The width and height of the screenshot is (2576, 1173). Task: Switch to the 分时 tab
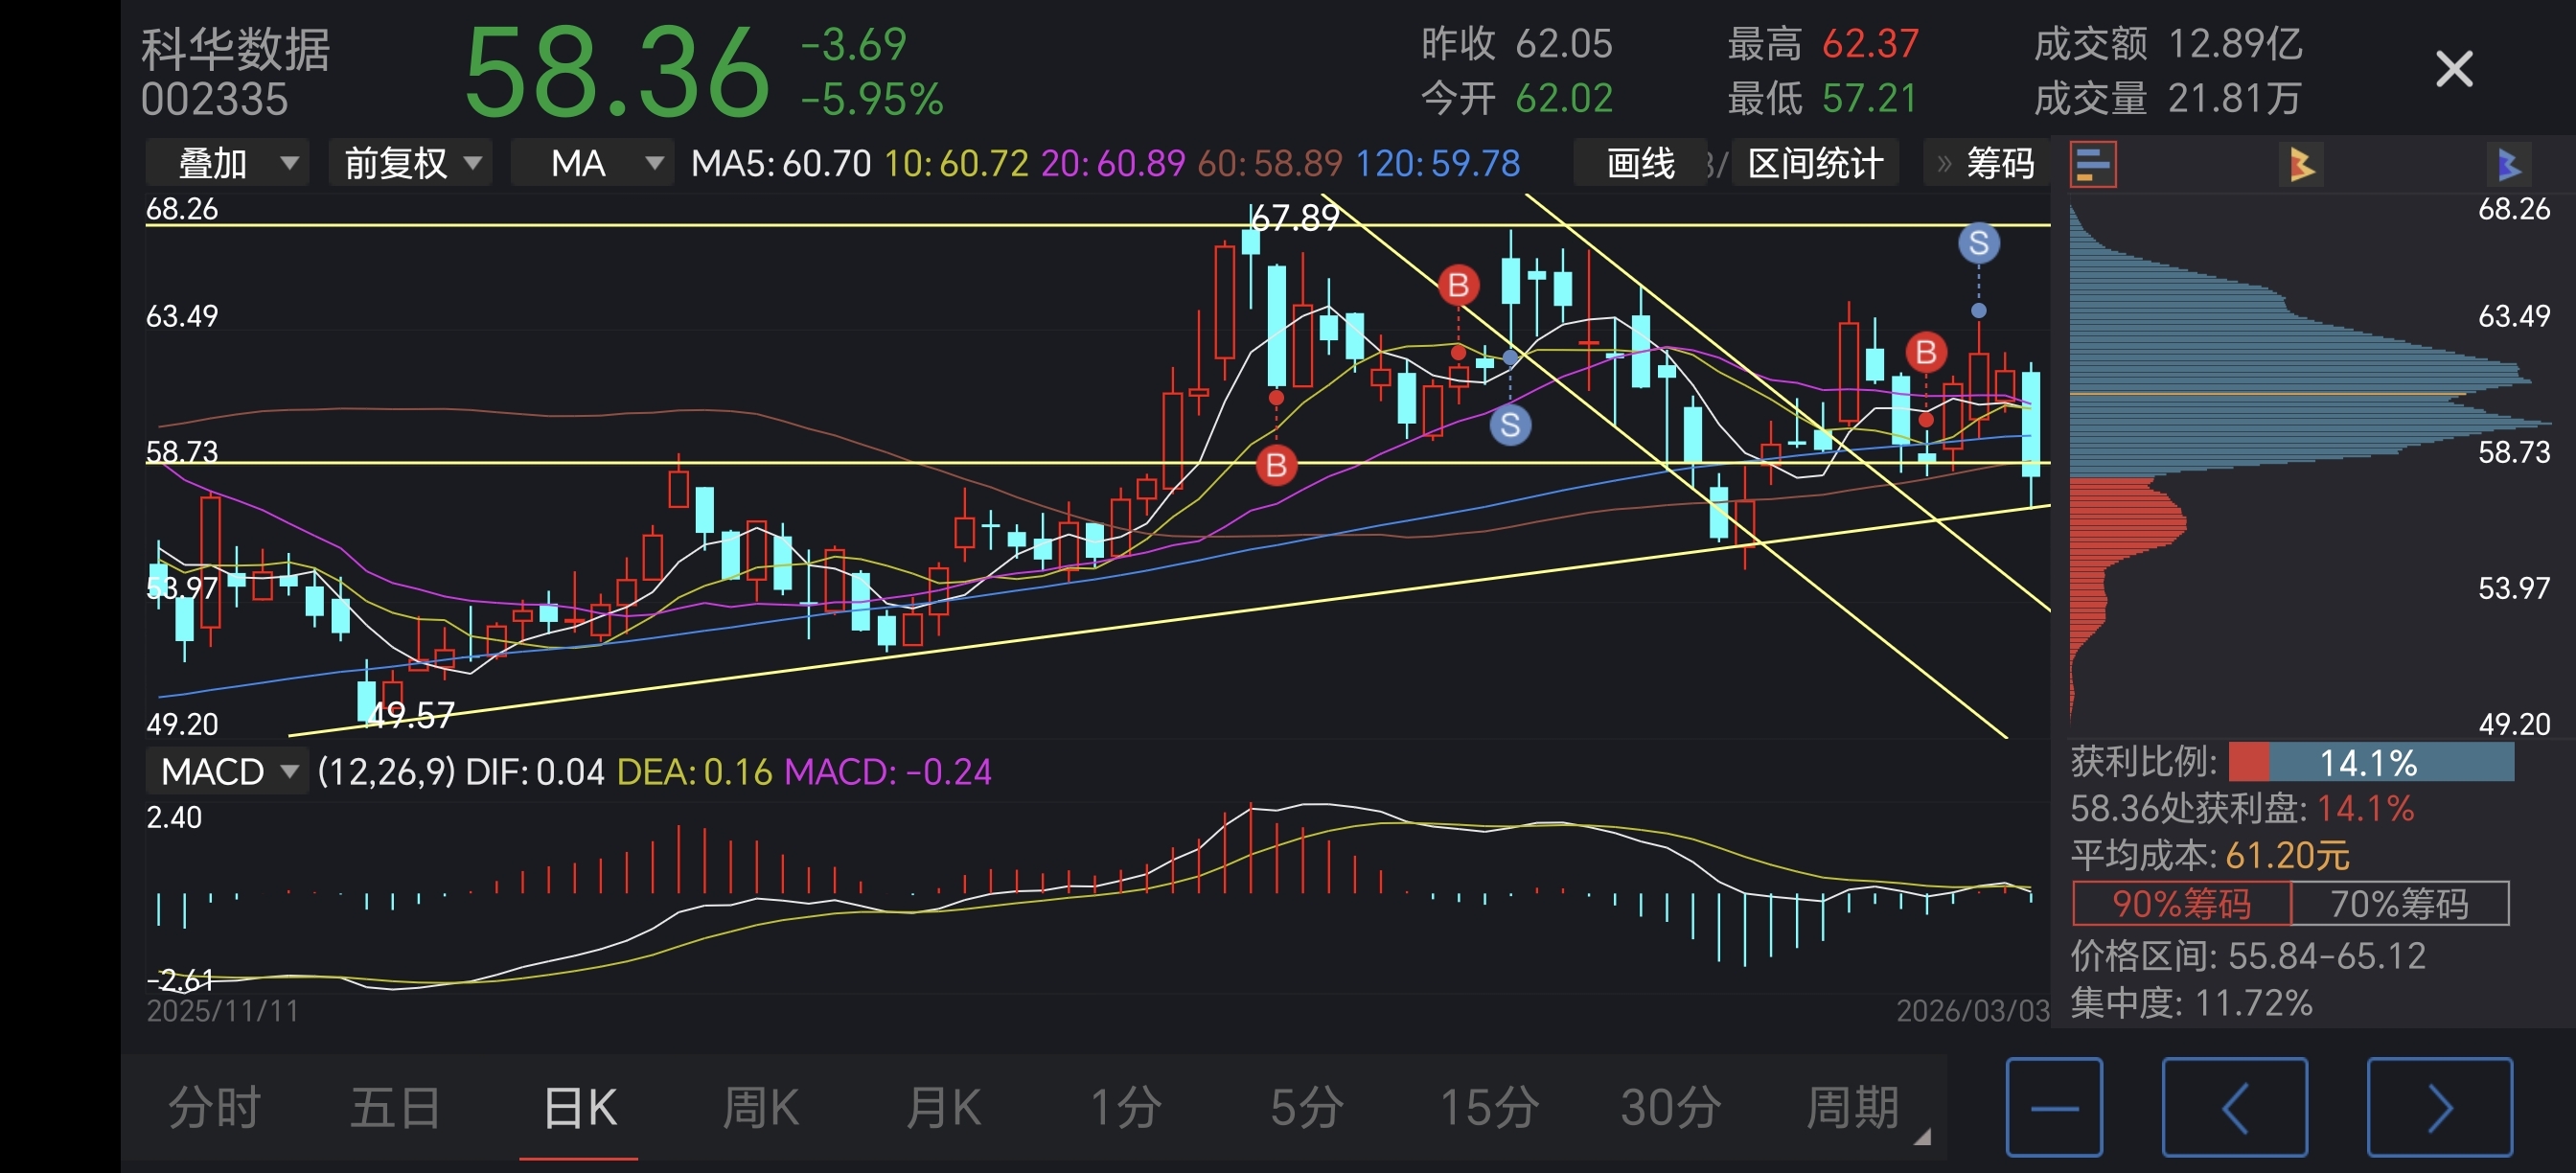point(214,1108)
